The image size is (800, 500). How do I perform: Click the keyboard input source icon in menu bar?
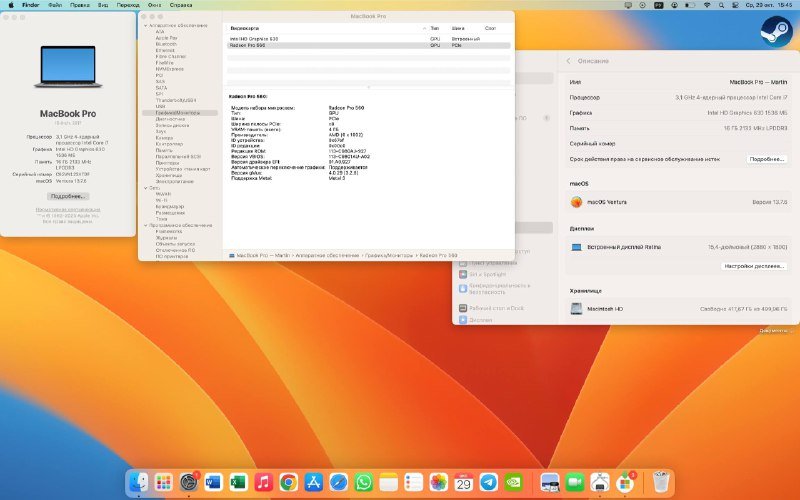[659, 5]
